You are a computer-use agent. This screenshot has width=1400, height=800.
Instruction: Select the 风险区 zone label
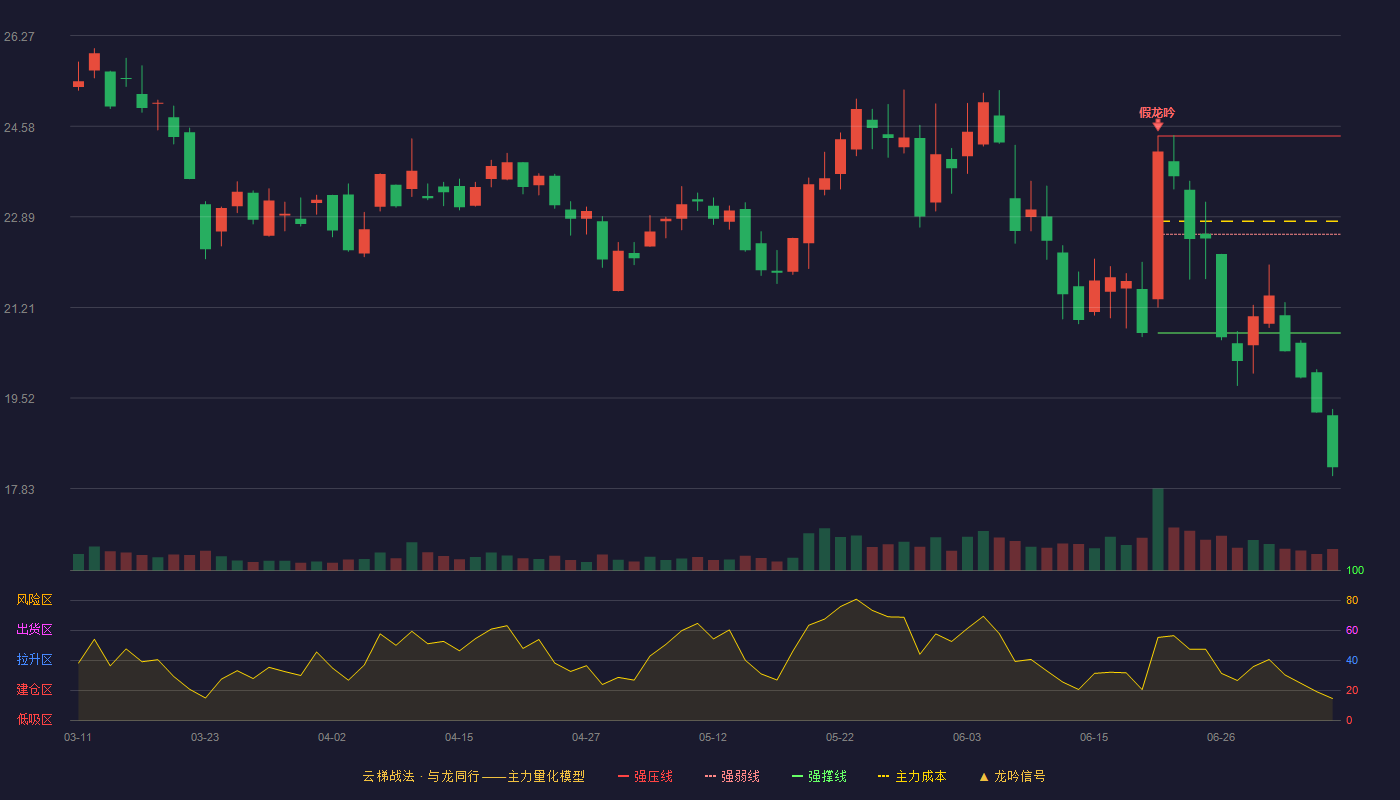(35, 600)
